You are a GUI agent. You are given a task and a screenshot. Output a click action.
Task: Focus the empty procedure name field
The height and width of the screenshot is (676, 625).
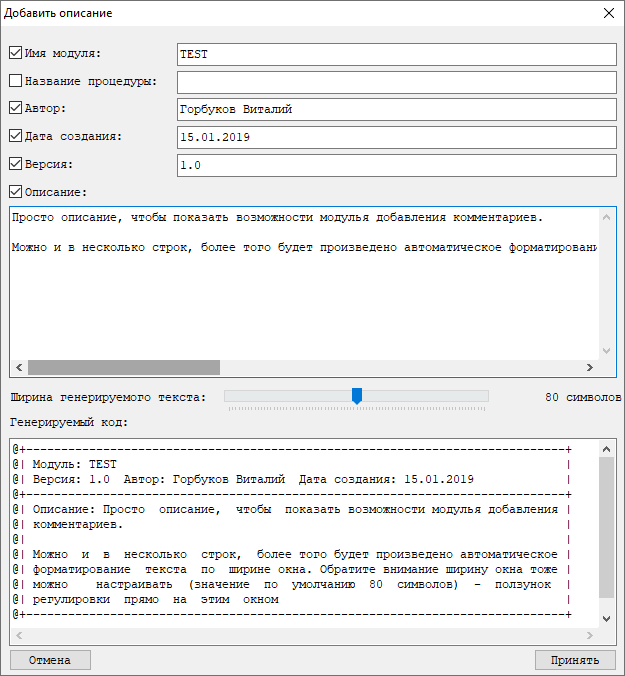(x=397, y=82)
